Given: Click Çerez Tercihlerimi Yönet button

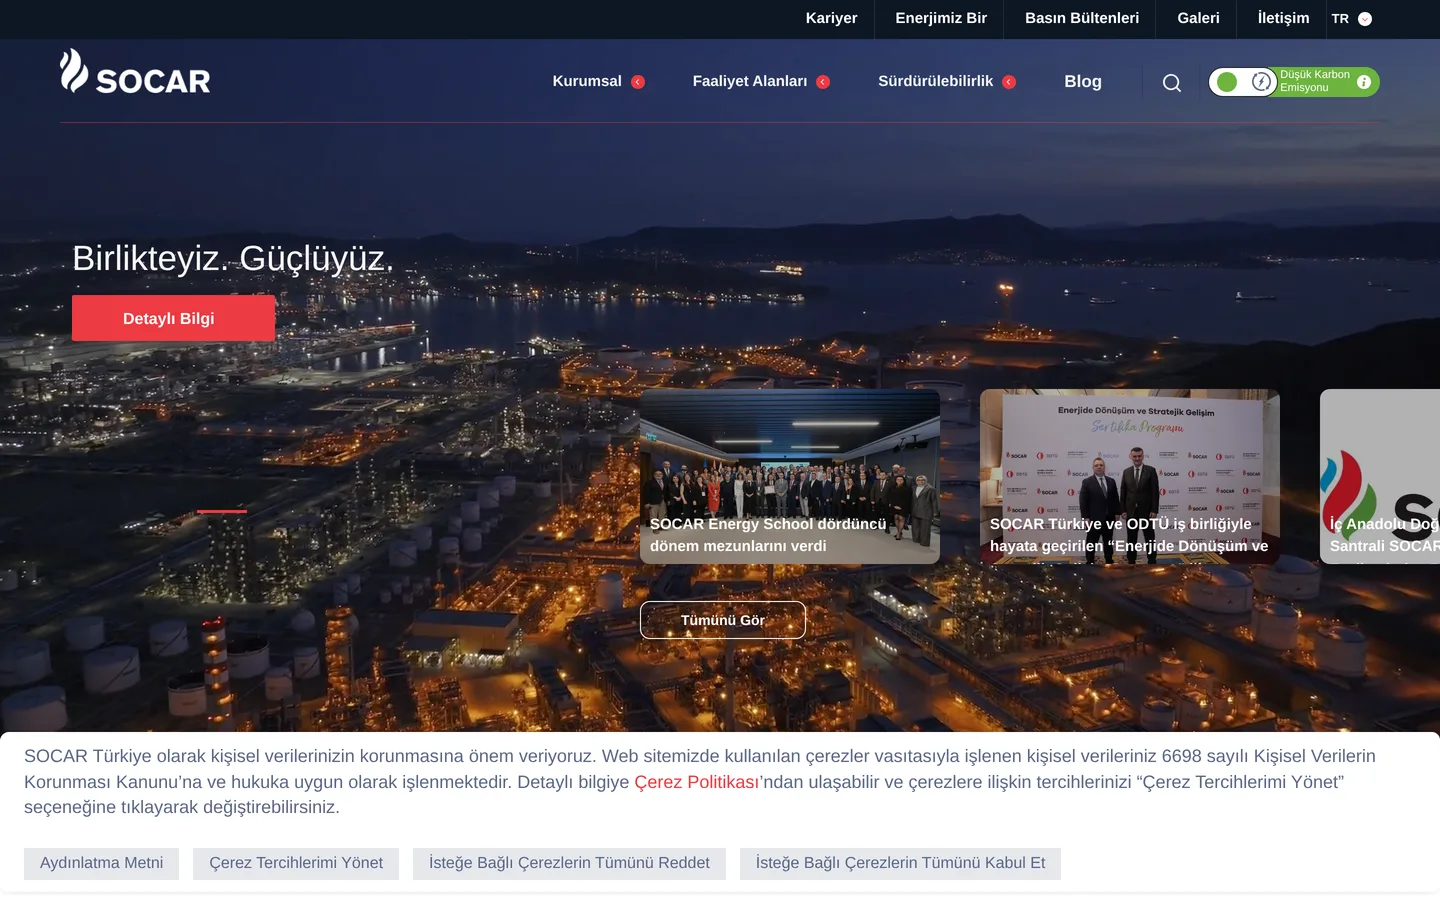Looking at the screenshot, I should click(296, 864).
